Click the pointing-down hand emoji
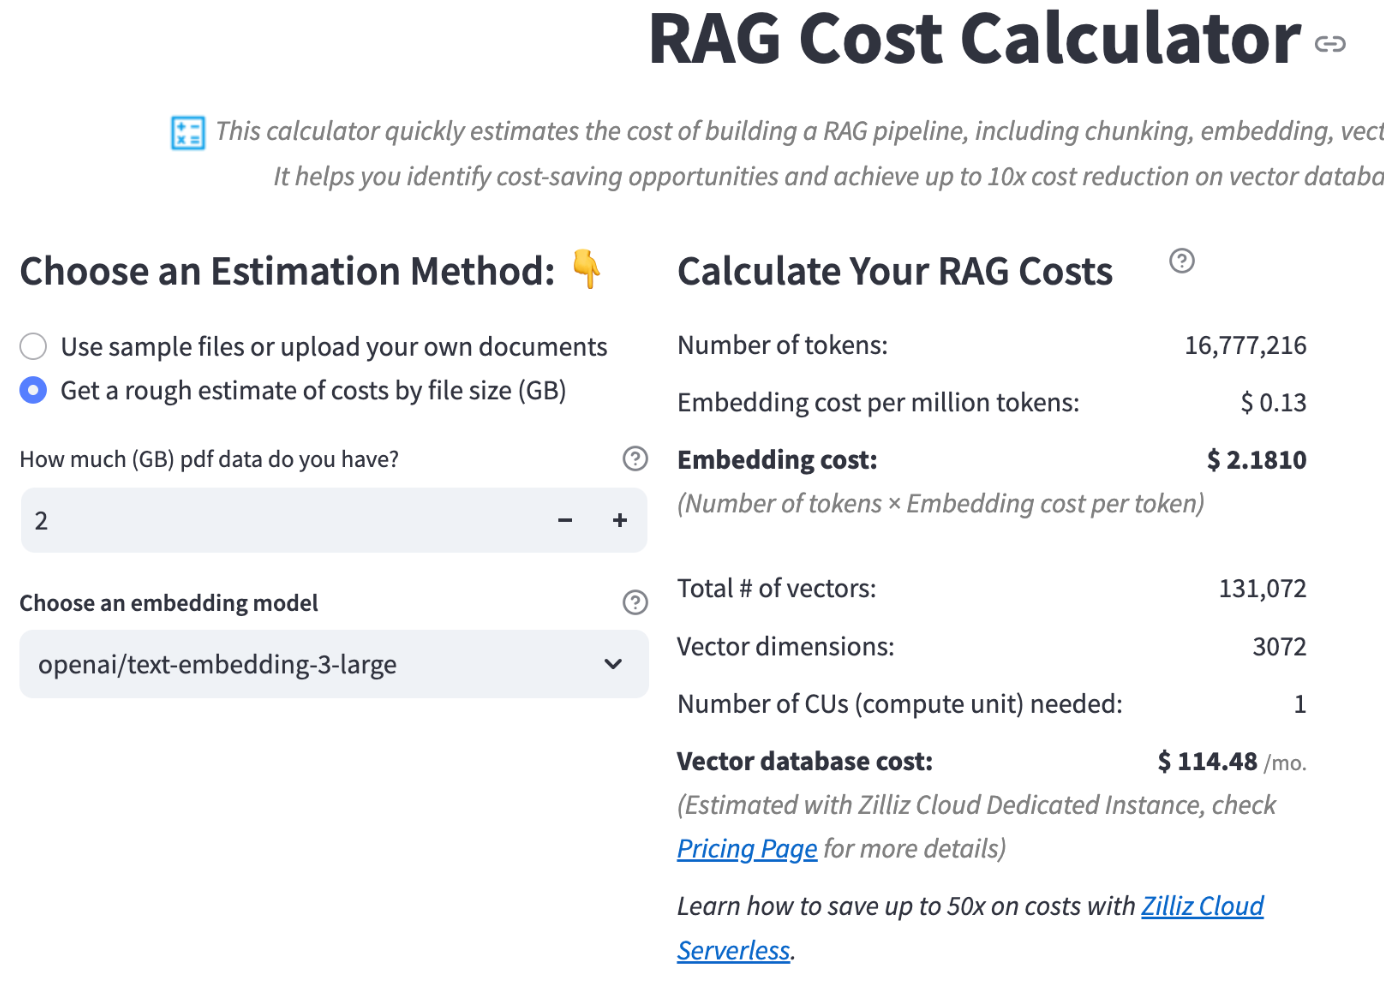Screen dimensions: 1384x1002 click(x=587, y=269)
